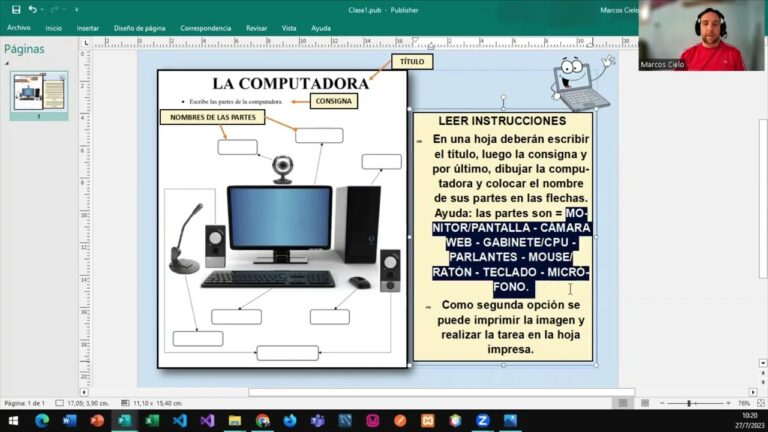Launch Visual Studio Code from the taskbar
This screenshot has height=432, width=768.
click(x=180, y=420)
